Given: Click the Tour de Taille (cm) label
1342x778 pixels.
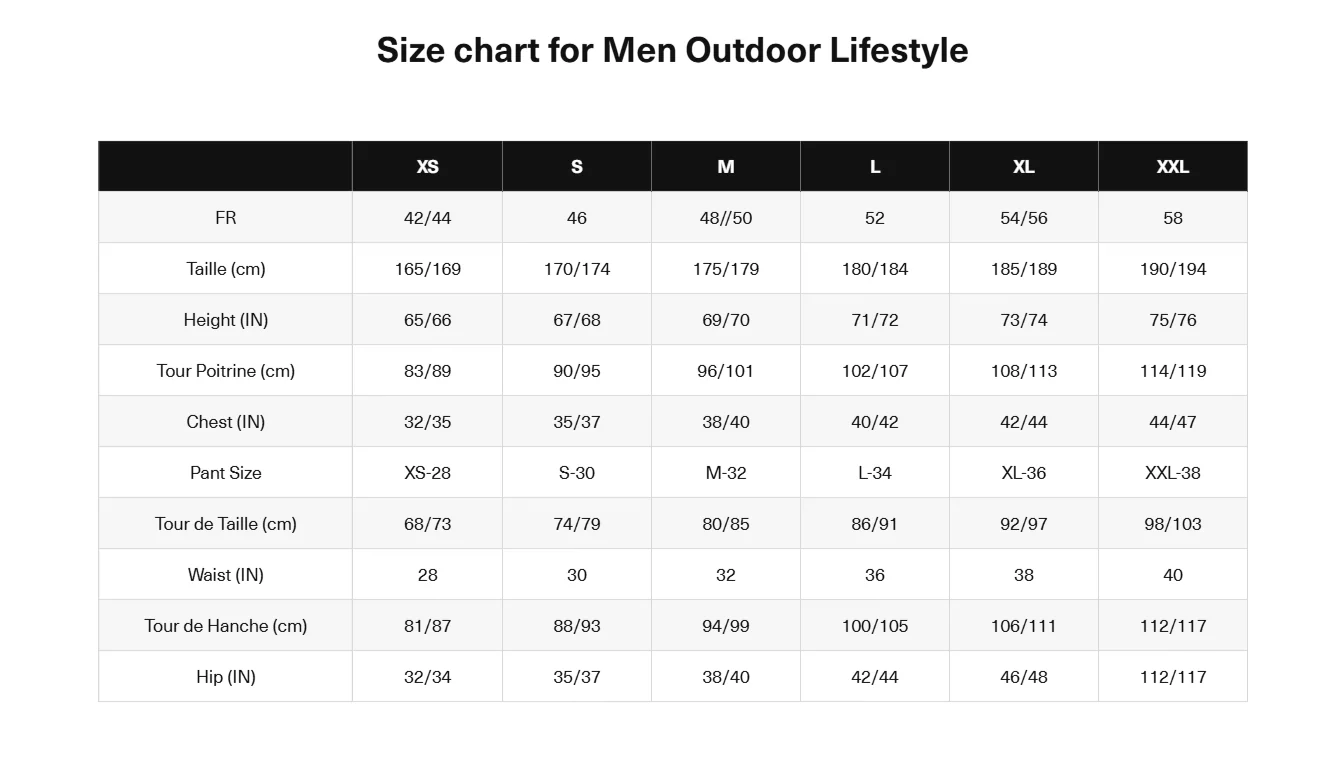Looking at the screenshot, I should coord(226,524).
